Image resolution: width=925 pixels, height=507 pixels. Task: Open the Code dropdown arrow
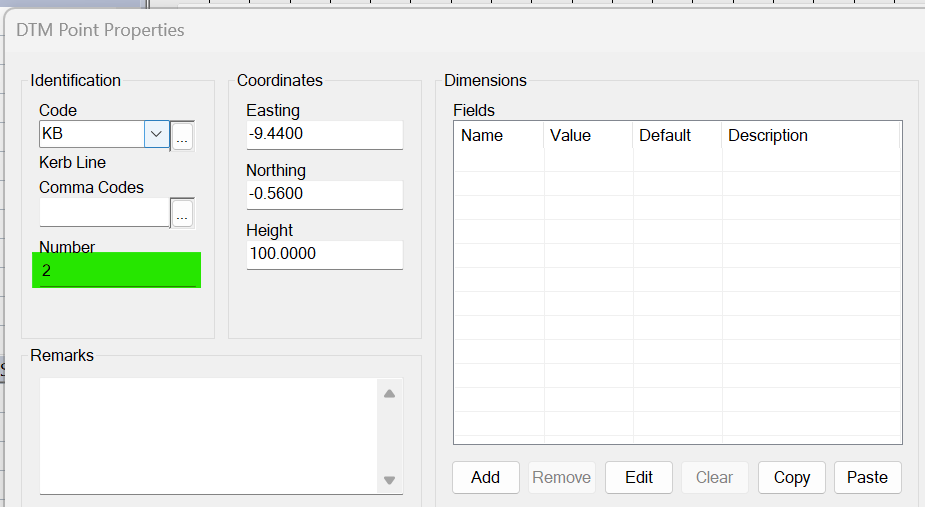(156, 134)
